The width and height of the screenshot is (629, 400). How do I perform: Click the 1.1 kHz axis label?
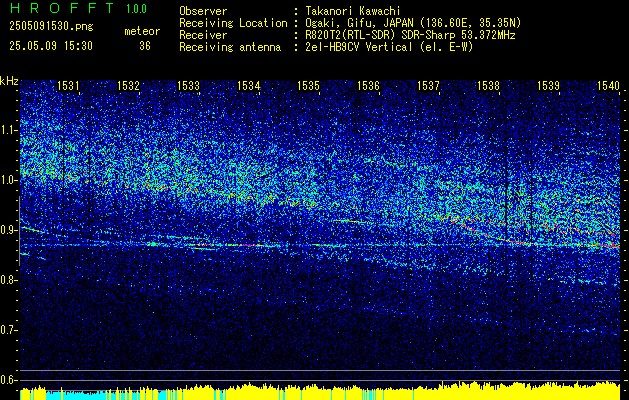coord(8,130)
